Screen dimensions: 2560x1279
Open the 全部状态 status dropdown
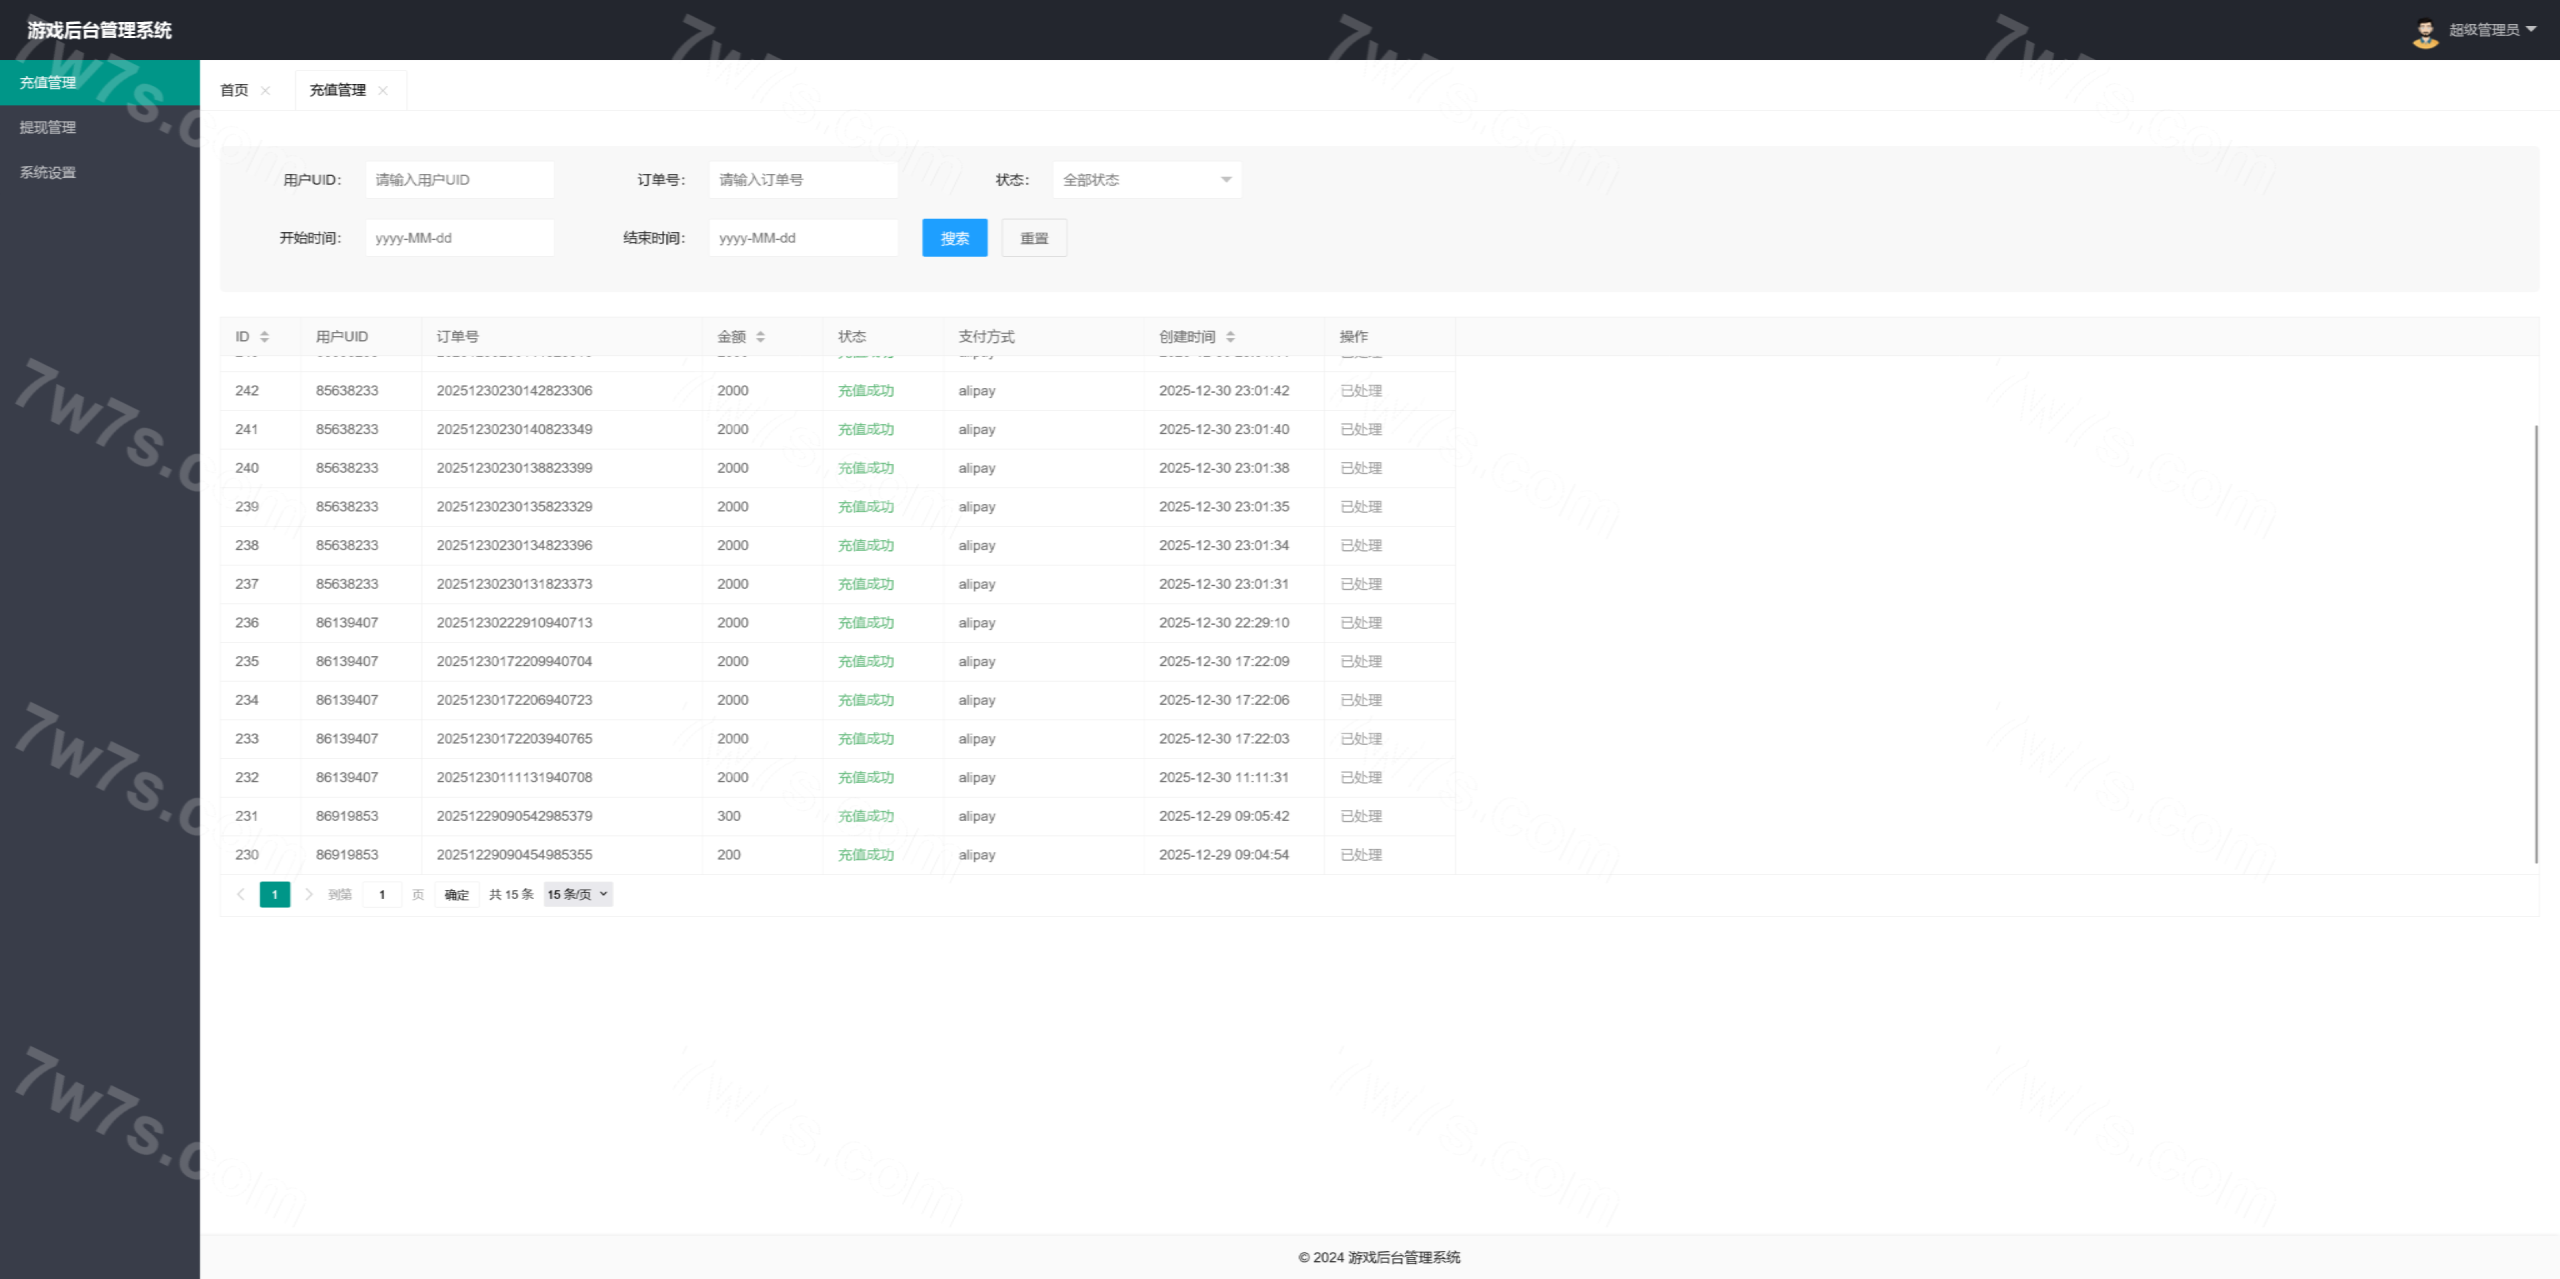(x=1146, y=180)
